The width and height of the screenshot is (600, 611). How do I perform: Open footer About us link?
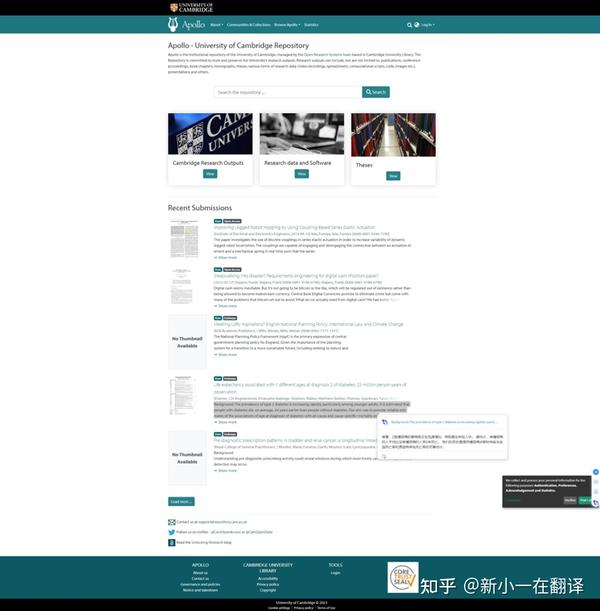[x=200, y=573]
